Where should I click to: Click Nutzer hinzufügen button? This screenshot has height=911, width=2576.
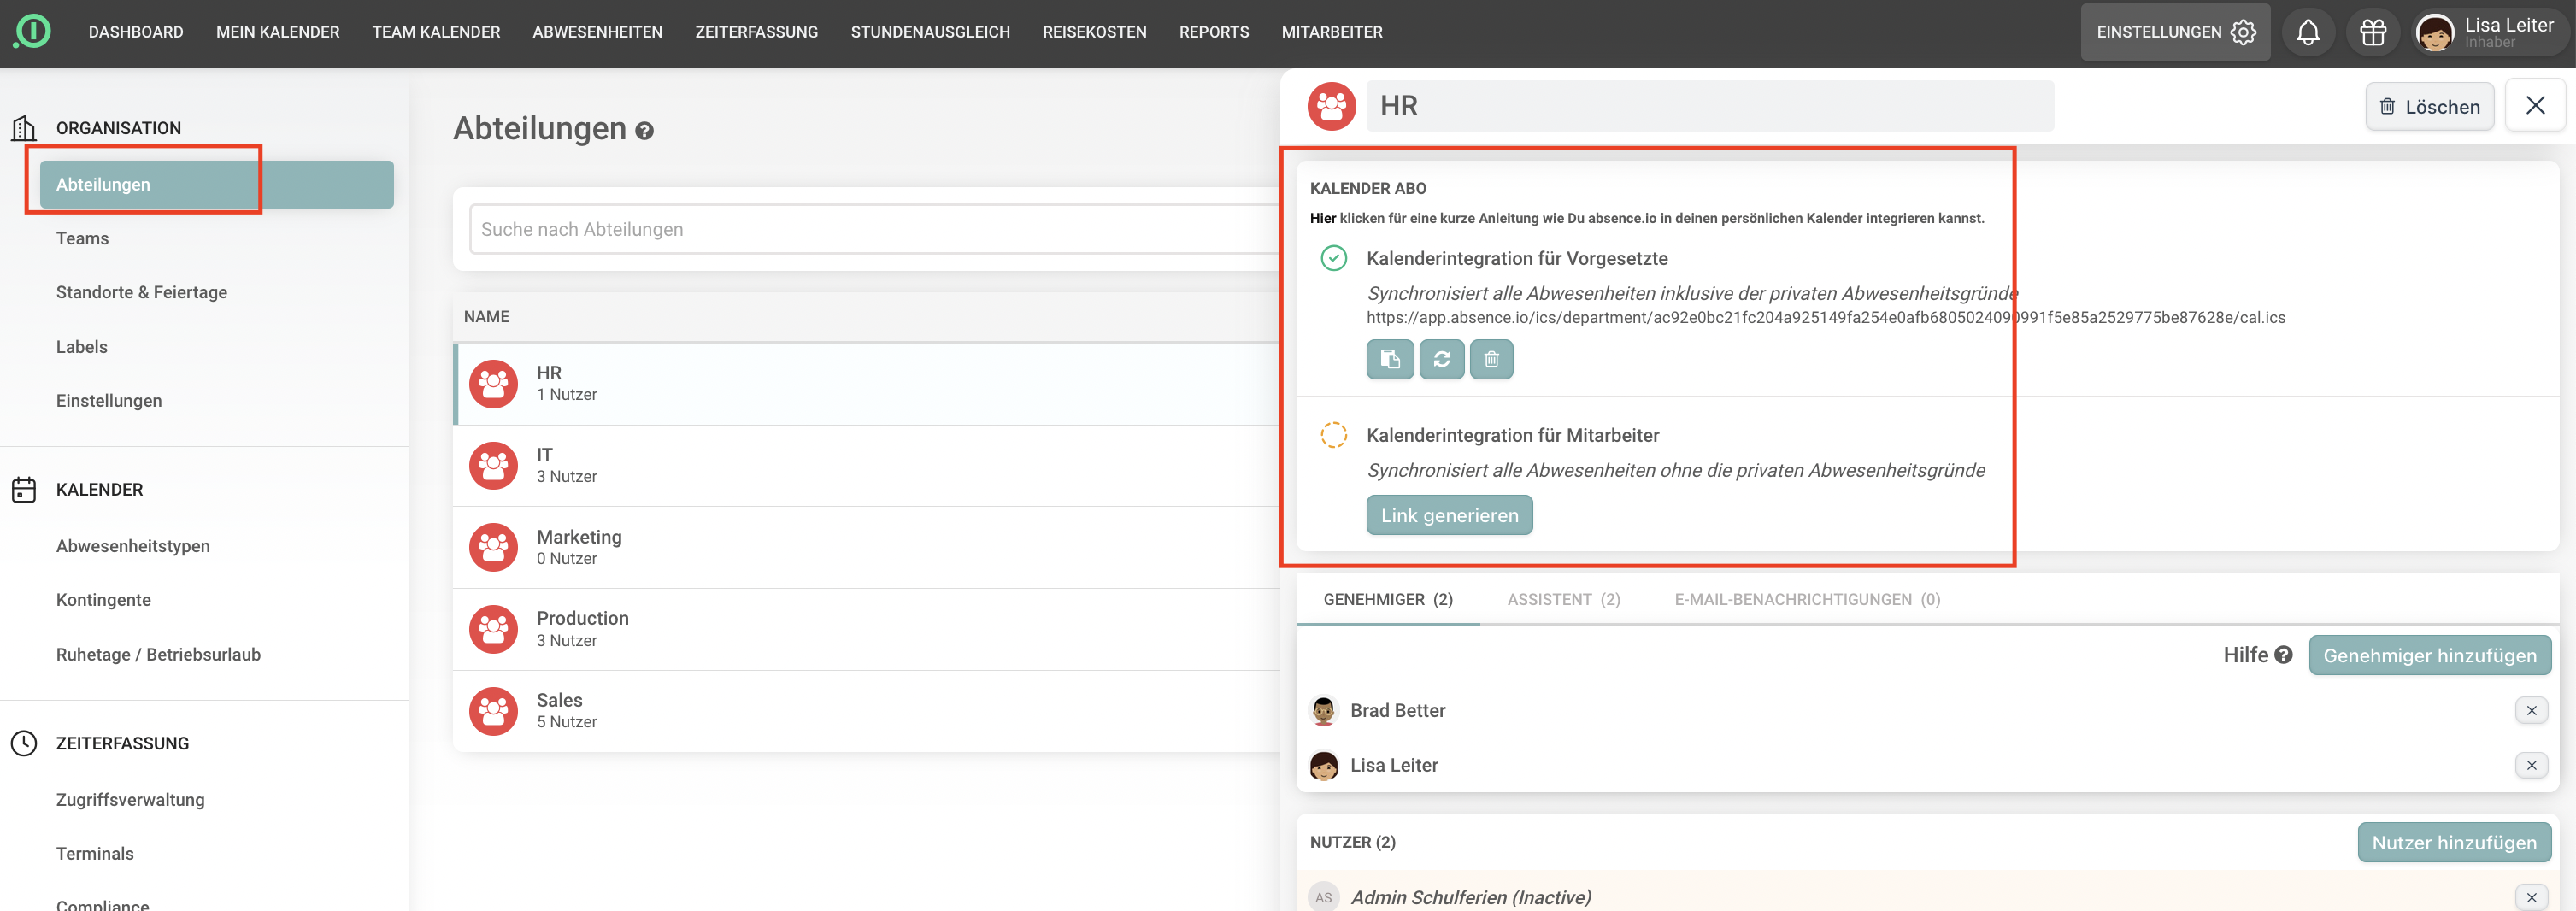coord(2454,843)
